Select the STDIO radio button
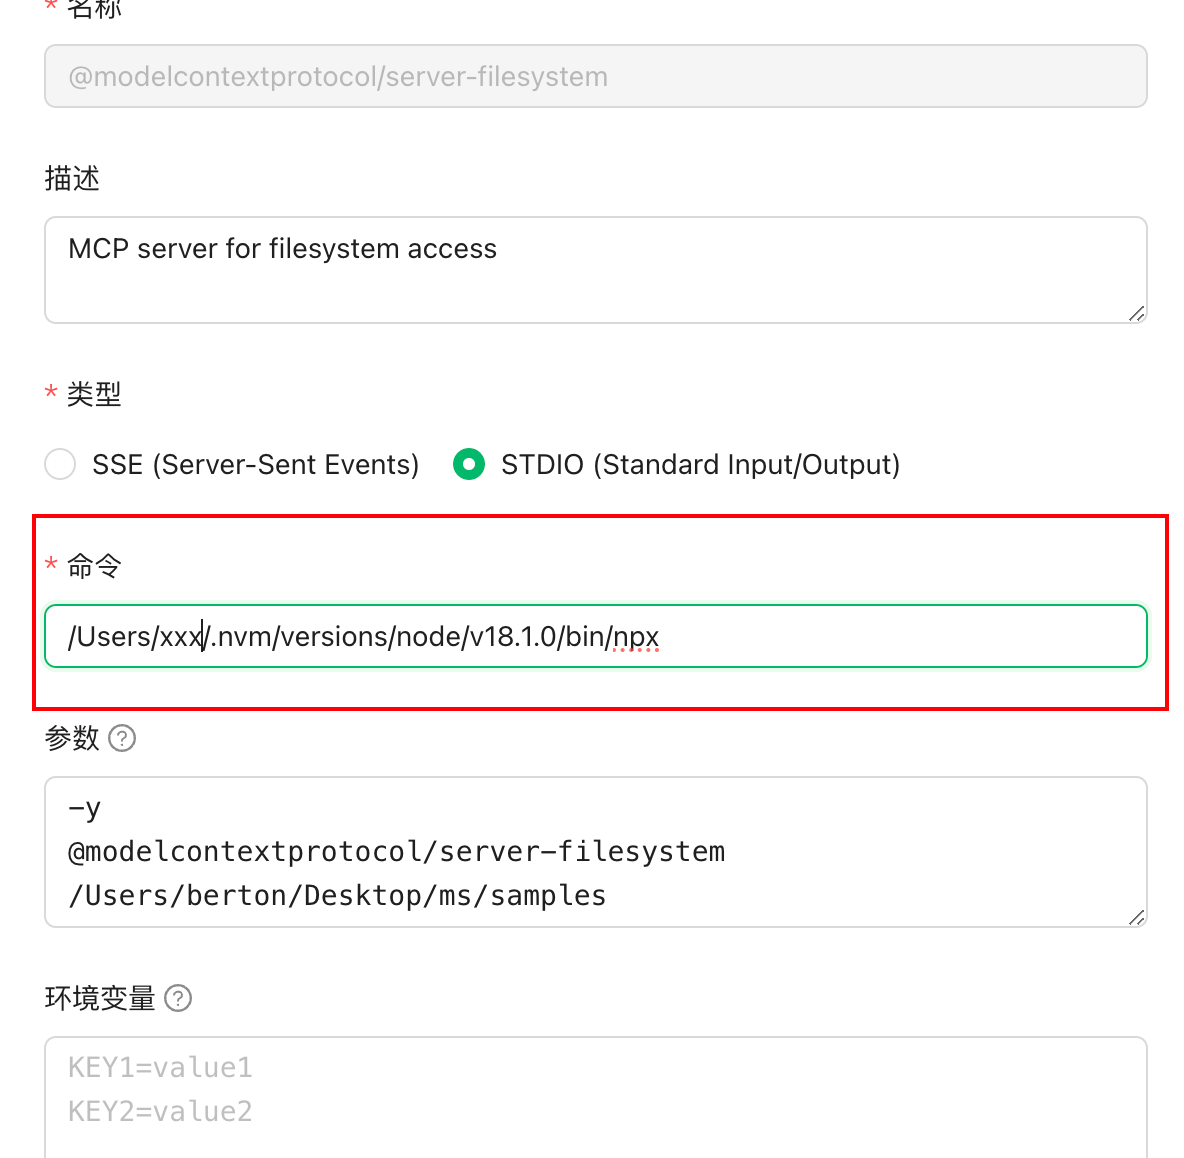 coord(469,464)
